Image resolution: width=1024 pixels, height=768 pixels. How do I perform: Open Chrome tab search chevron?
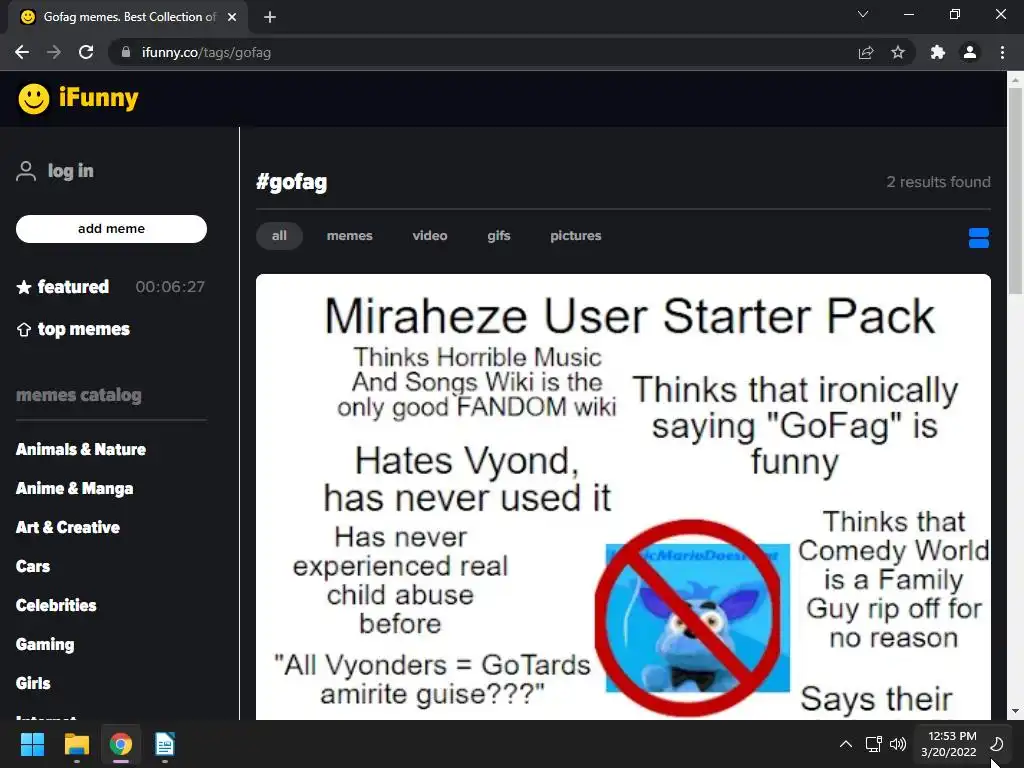pyautogui.click(x=863, y=14)
